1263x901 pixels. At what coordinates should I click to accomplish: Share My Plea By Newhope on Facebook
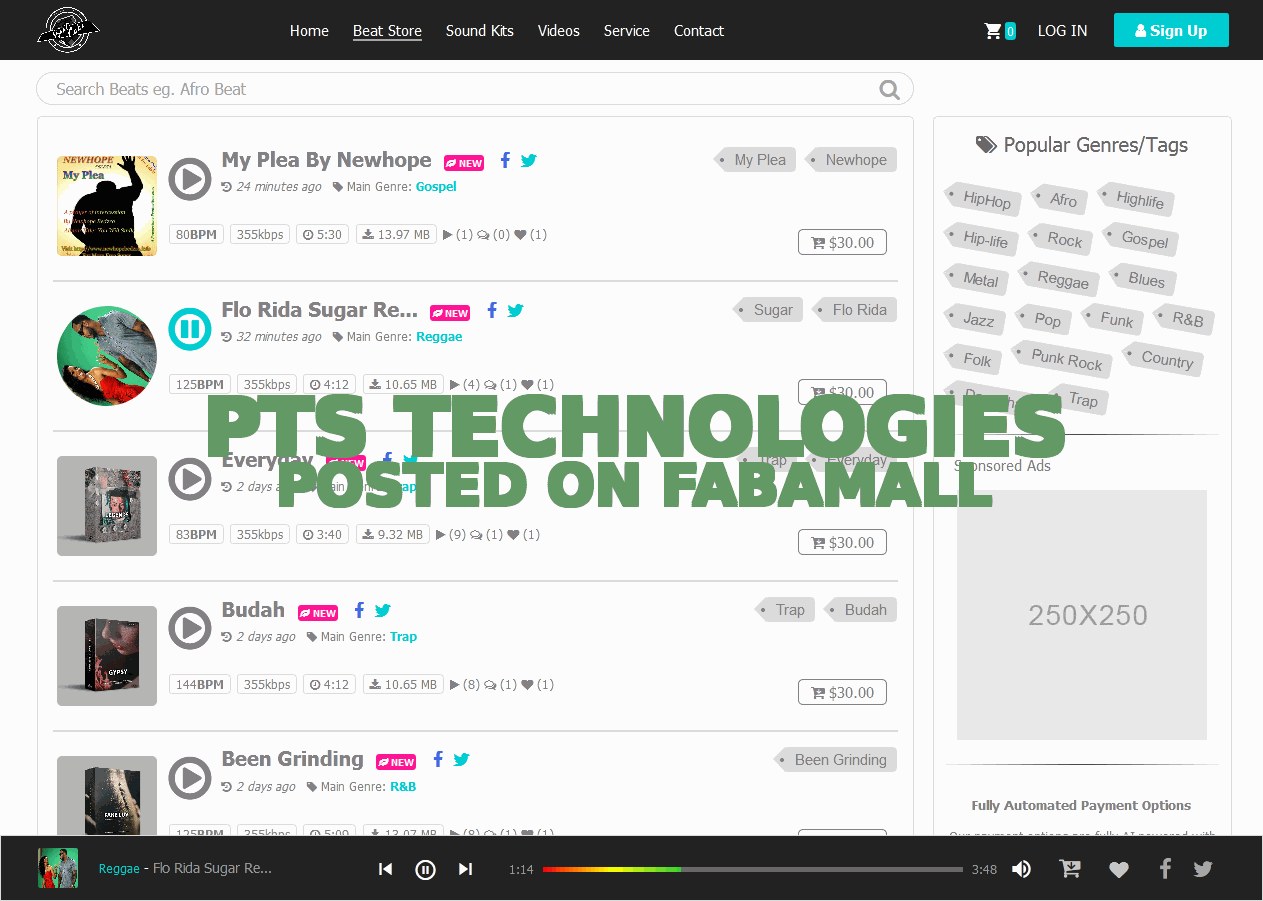pos(505,160)
